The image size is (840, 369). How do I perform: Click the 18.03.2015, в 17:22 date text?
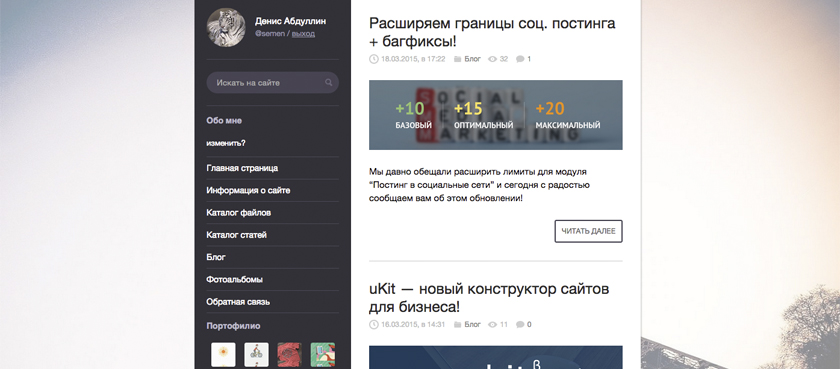[x=413, y=59]
